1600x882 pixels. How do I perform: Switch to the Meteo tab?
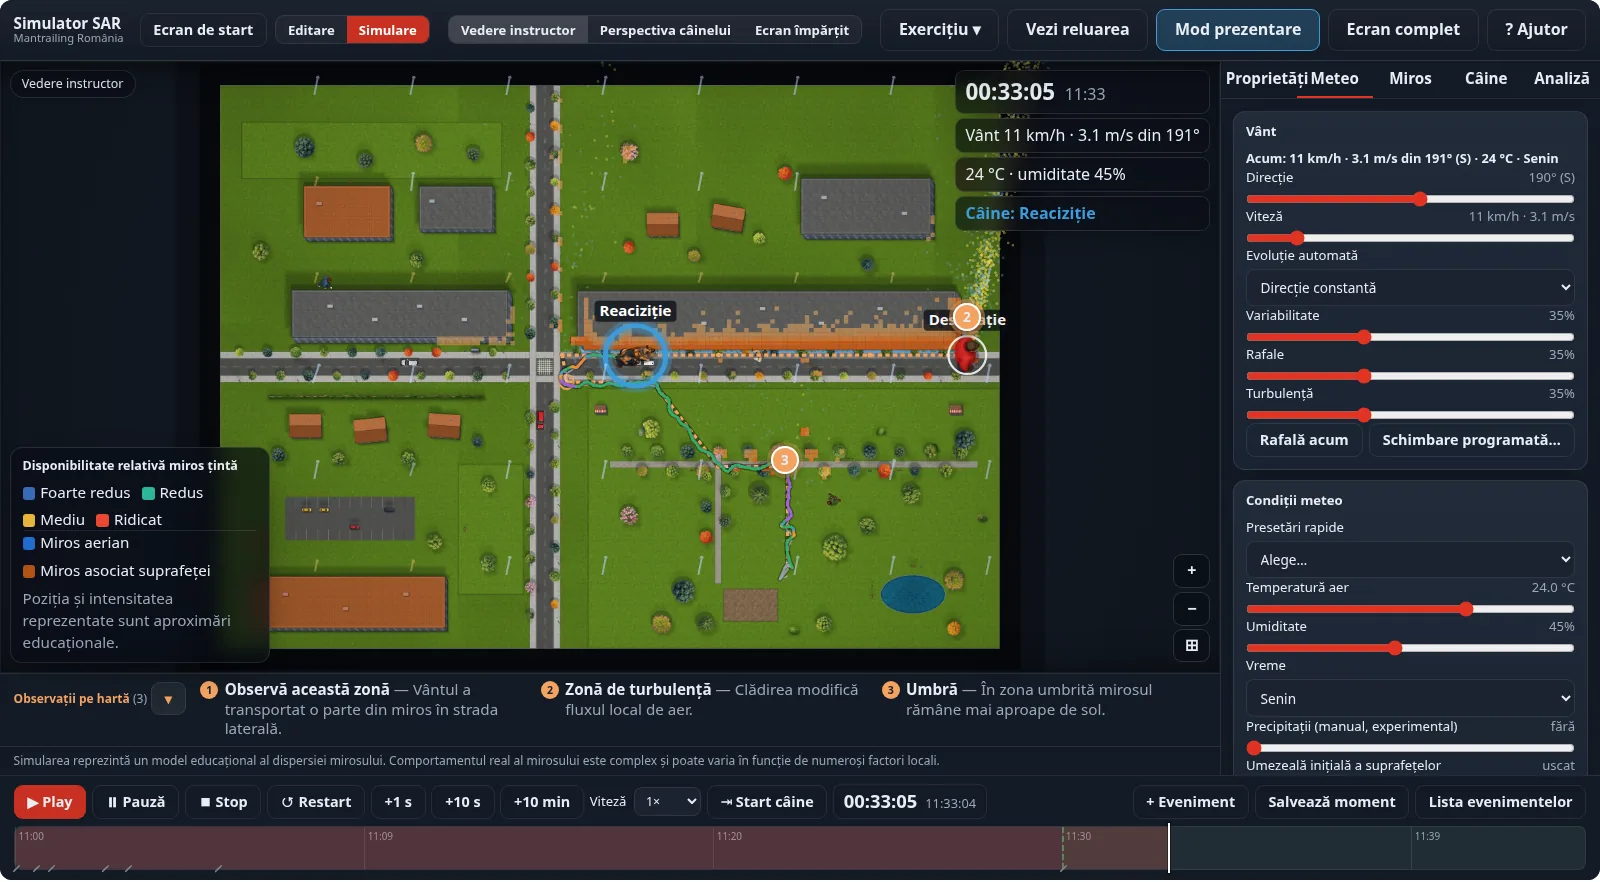point(1334,79)
